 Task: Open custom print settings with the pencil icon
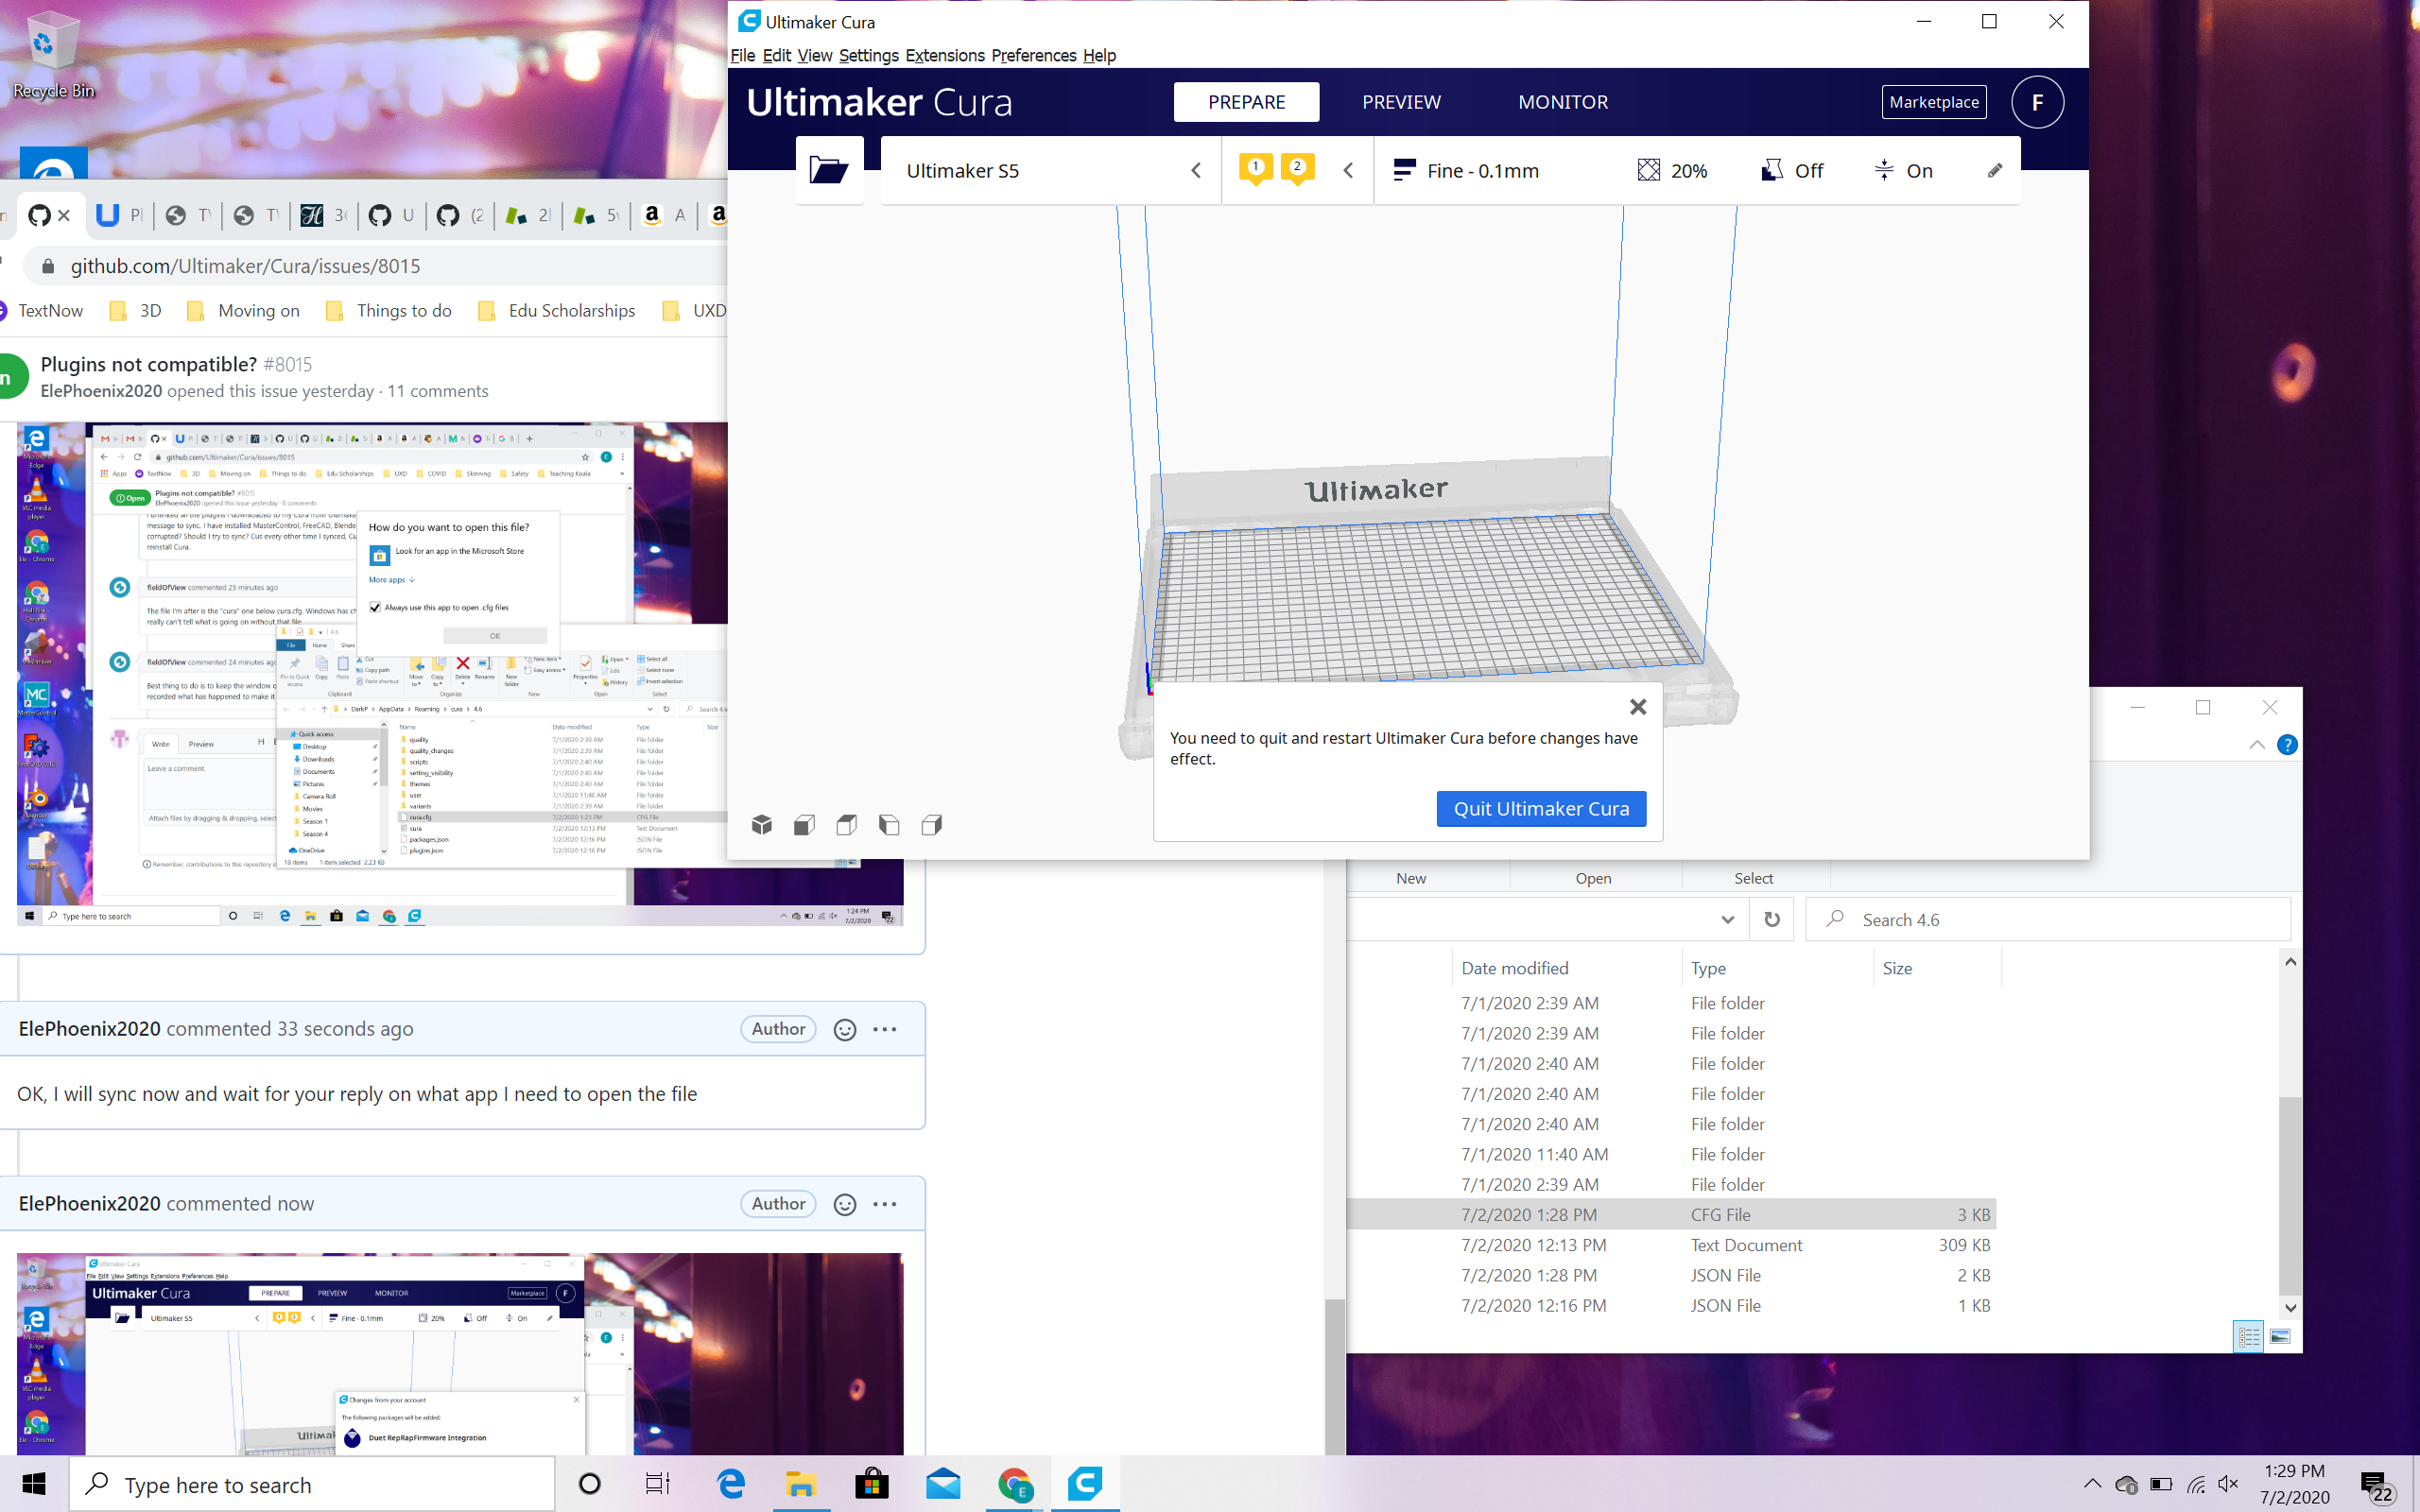(1994, 170)
